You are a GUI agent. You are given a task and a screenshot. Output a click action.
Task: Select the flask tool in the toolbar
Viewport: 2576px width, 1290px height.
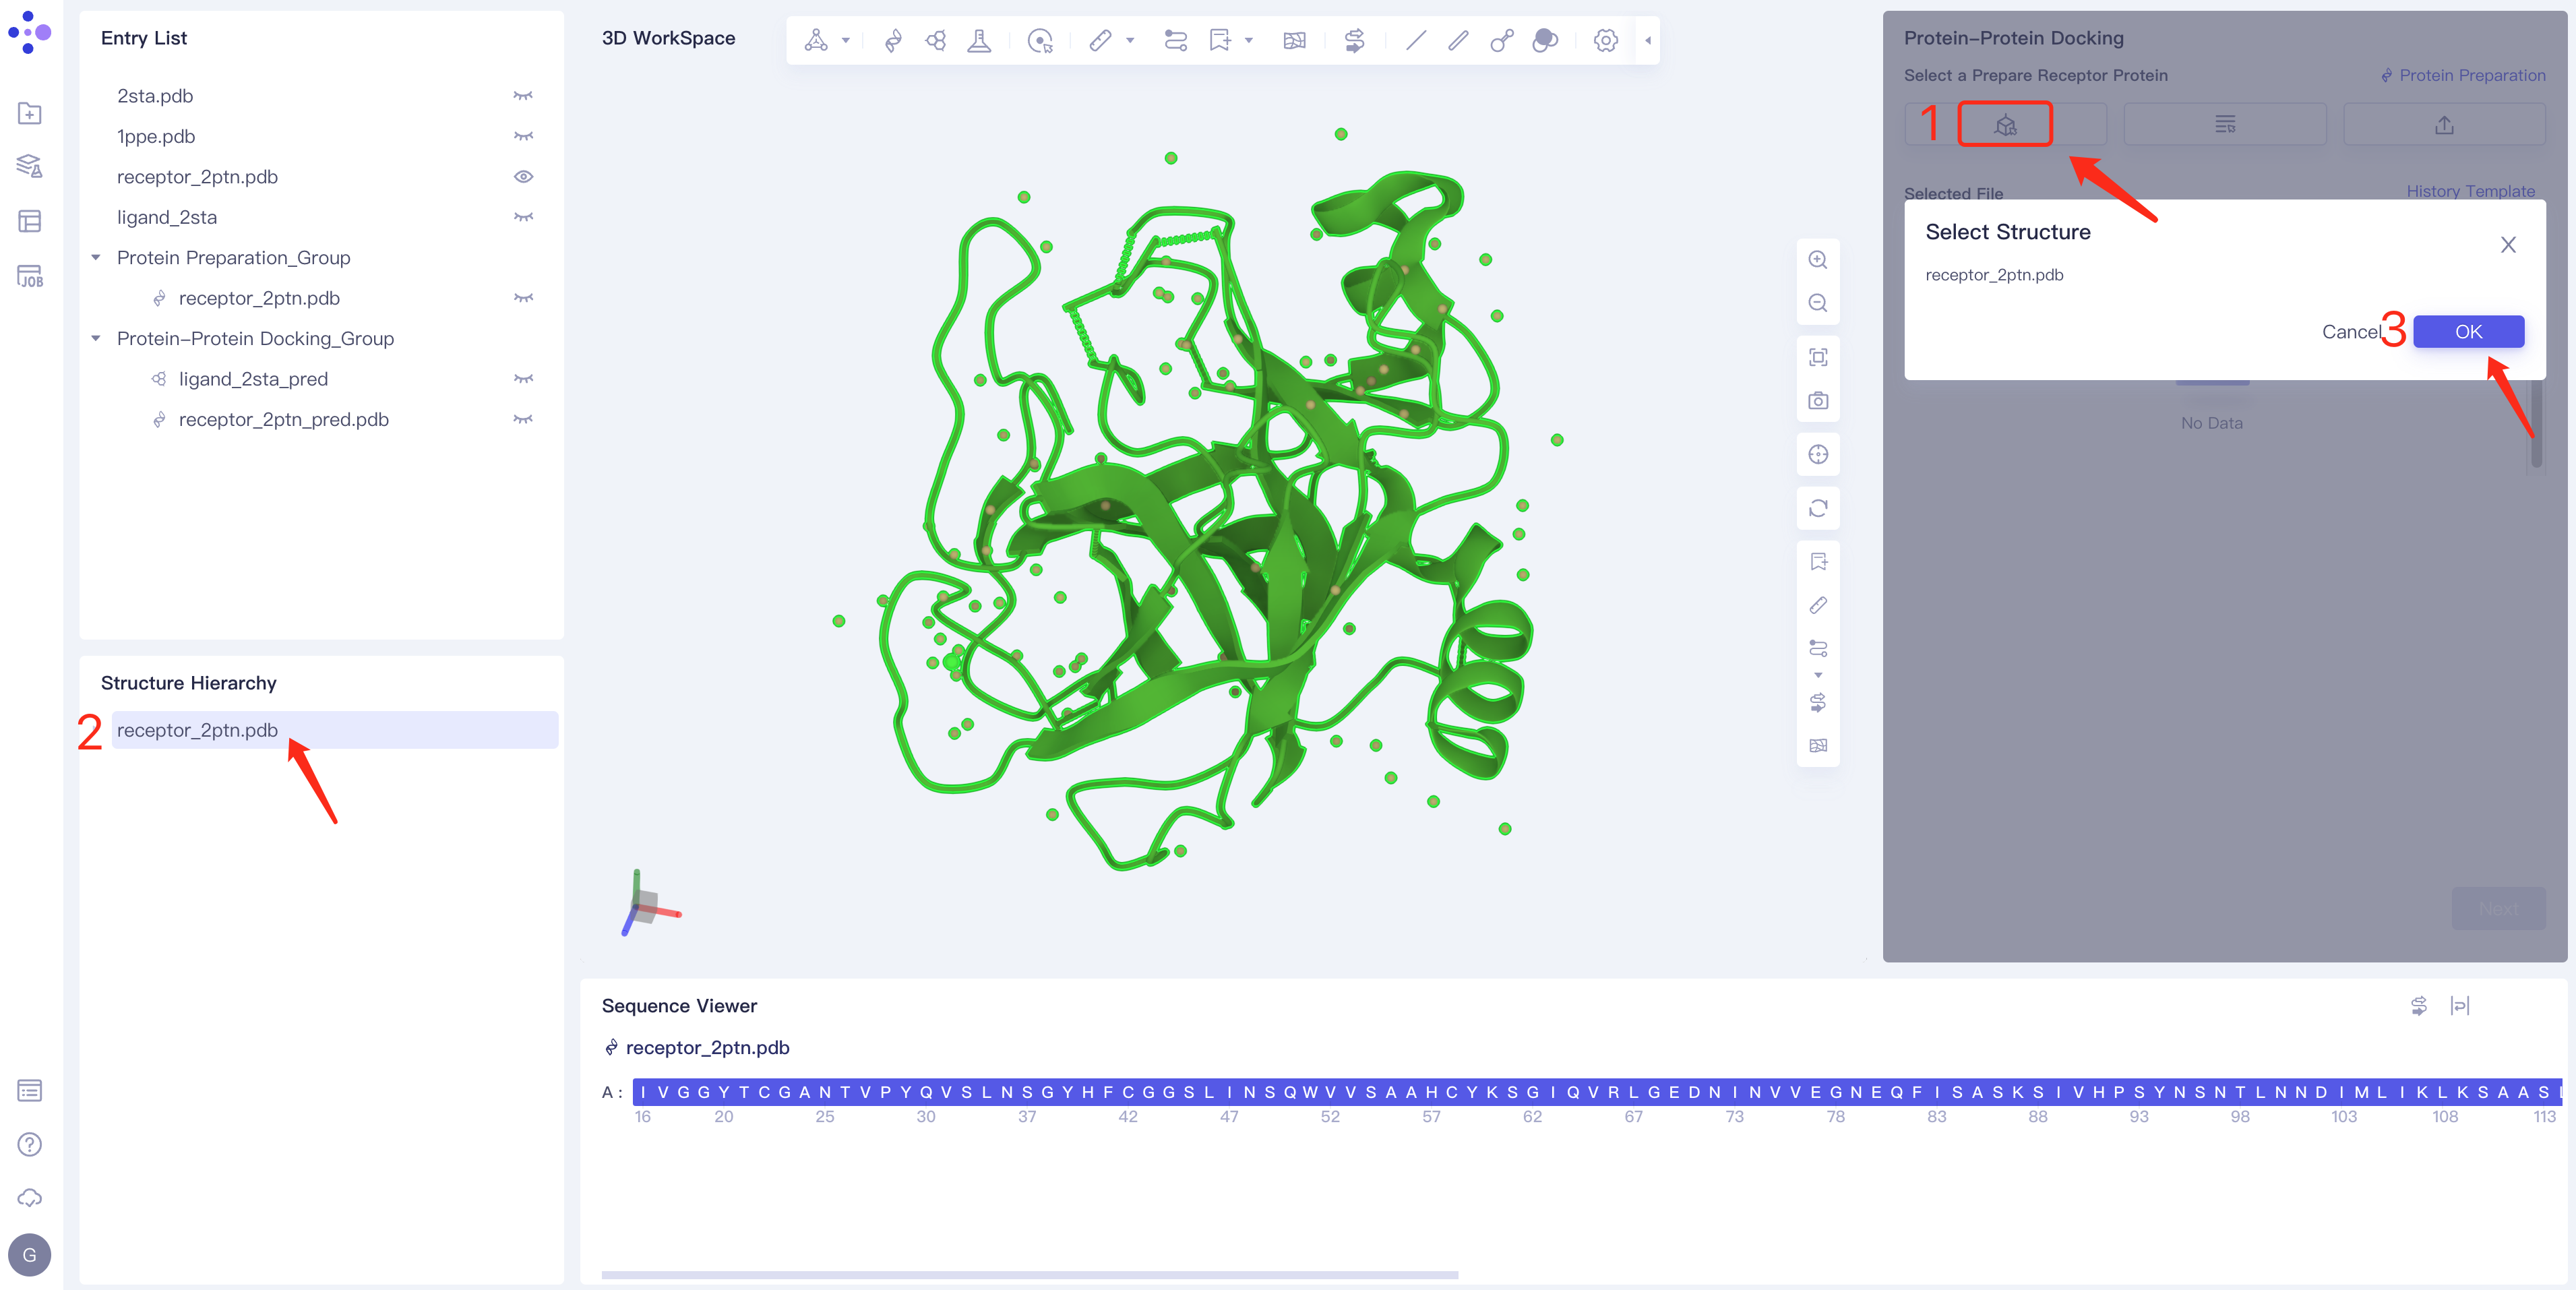[979, 41]
